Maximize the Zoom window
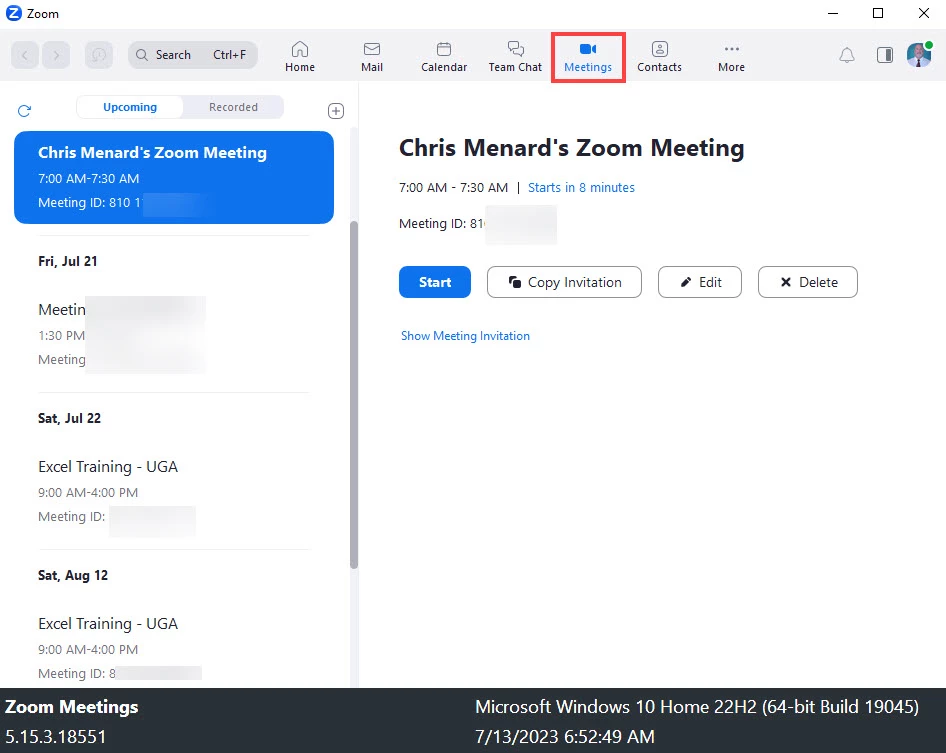Screen dimensions: 946x753 point(878,13)
